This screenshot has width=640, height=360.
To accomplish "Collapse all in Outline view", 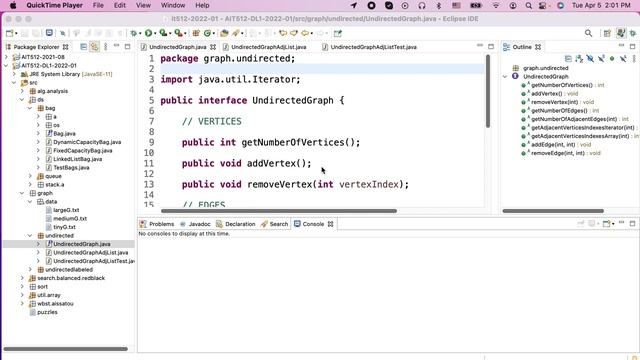I will point(568,59).
